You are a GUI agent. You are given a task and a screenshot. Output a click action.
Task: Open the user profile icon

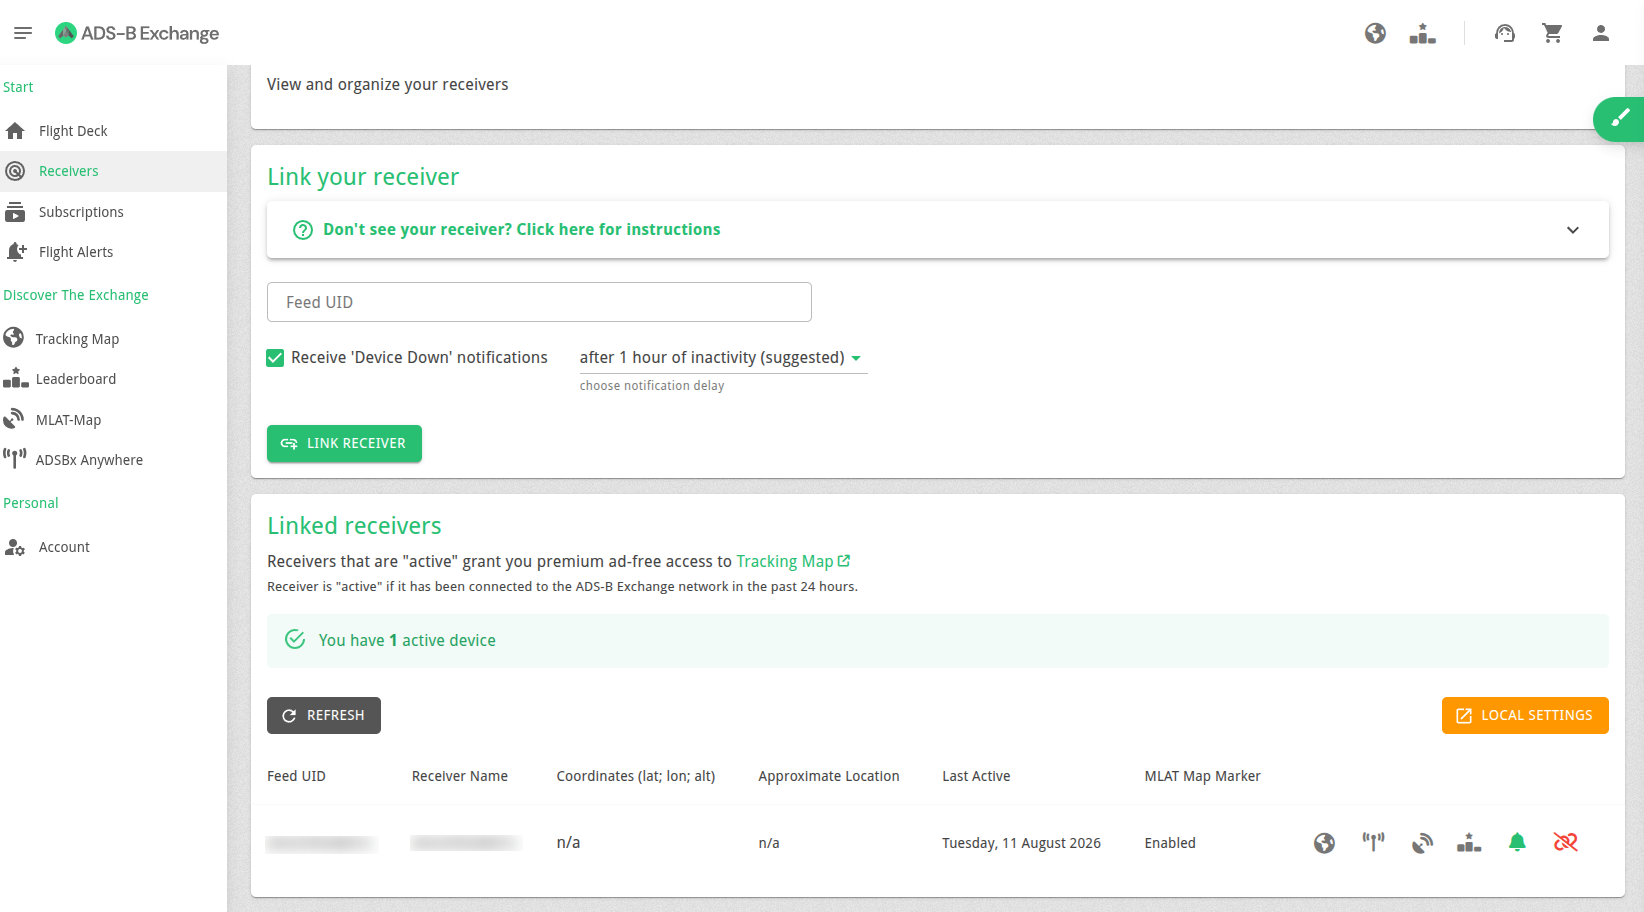[1601, 33]
